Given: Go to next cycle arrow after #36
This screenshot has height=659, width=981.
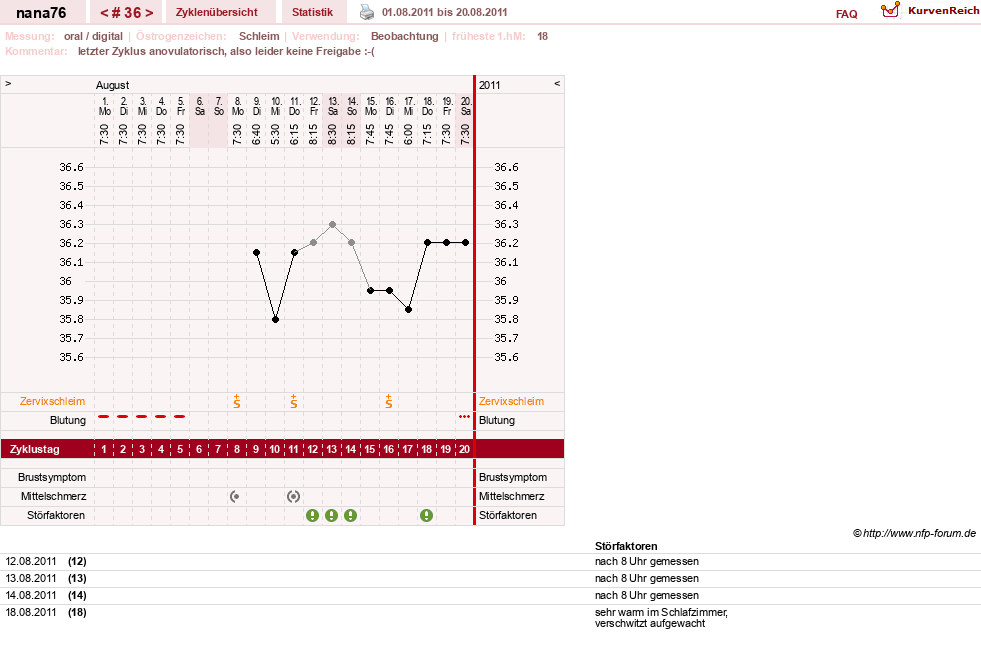Looking at the screenshot, I should click(x=149, y=13).
